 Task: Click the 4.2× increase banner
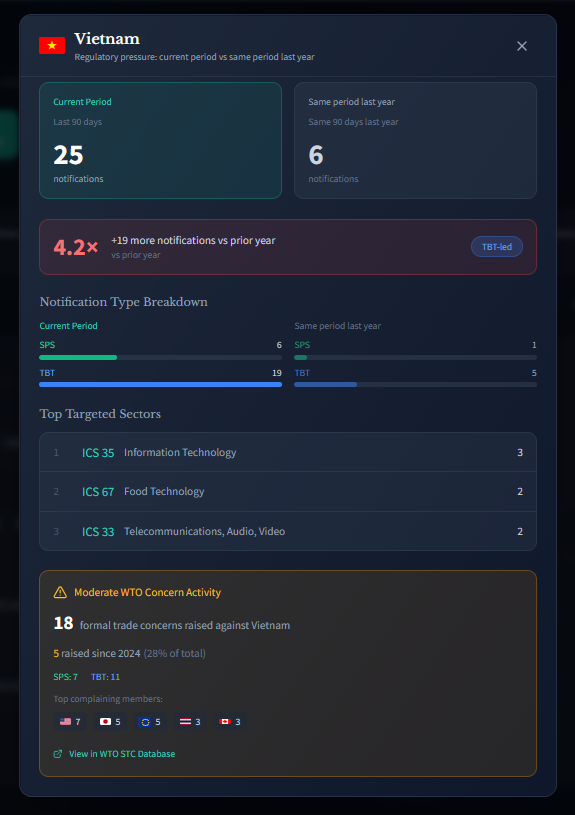click(288, 247)
